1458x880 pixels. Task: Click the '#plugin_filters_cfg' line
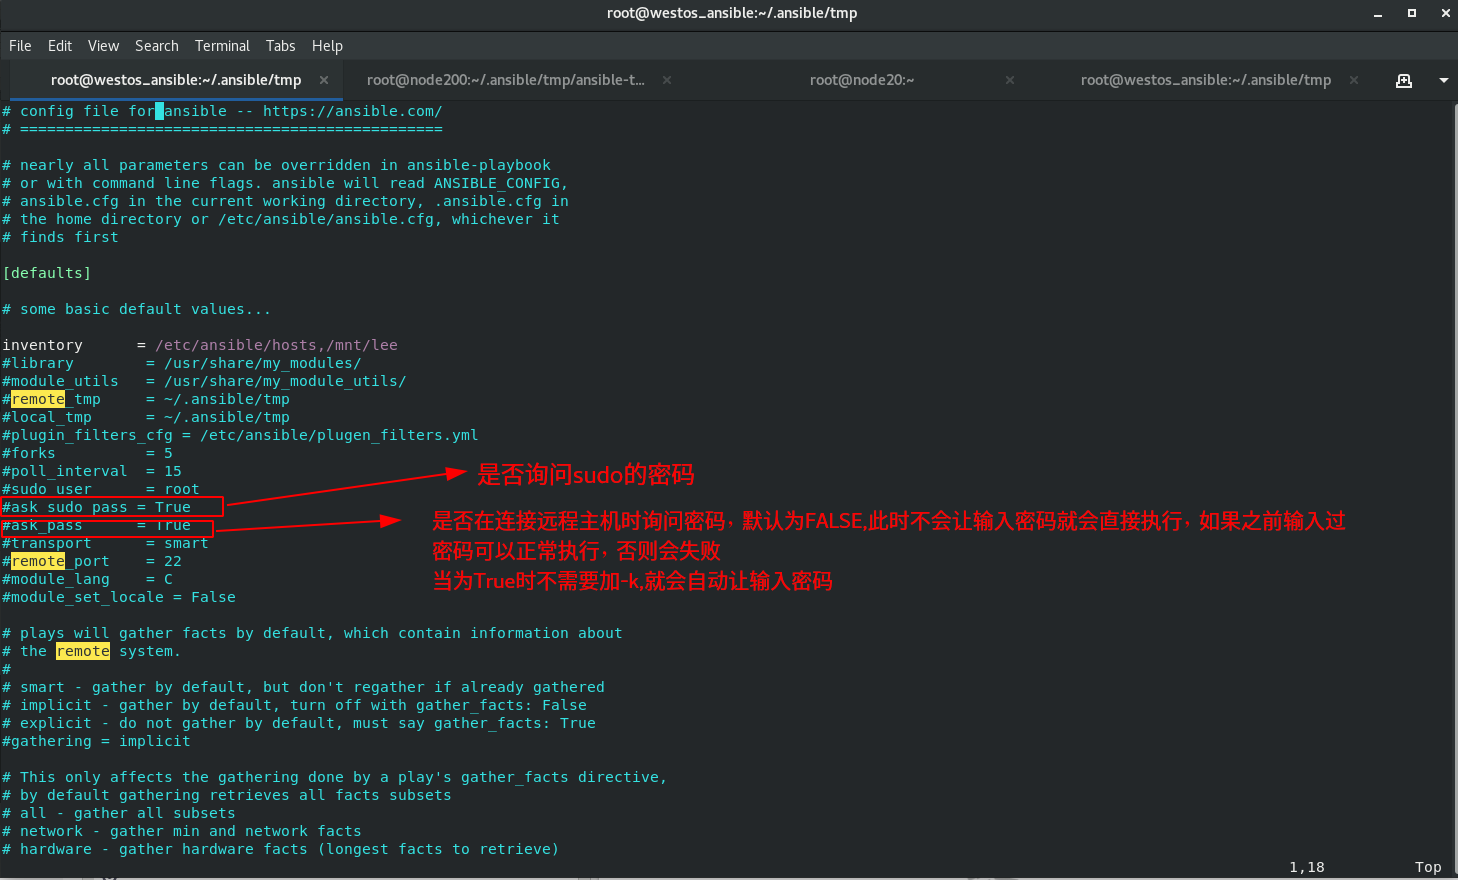tap(240, 435)
